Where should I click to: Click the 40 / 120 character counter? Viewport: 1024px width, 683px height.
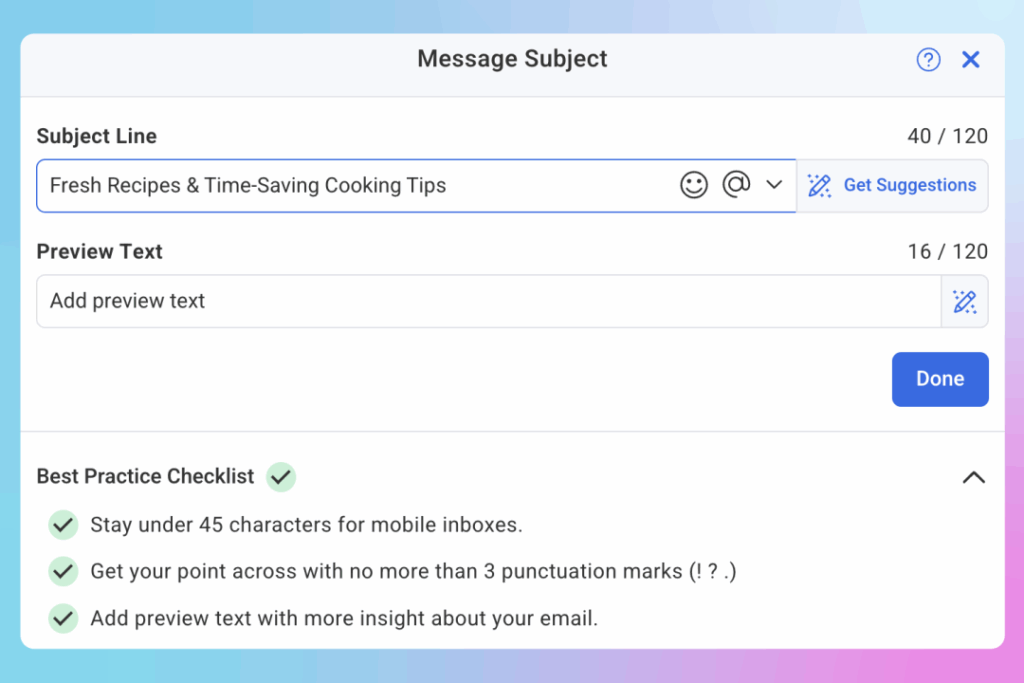[x=948, y=136]
